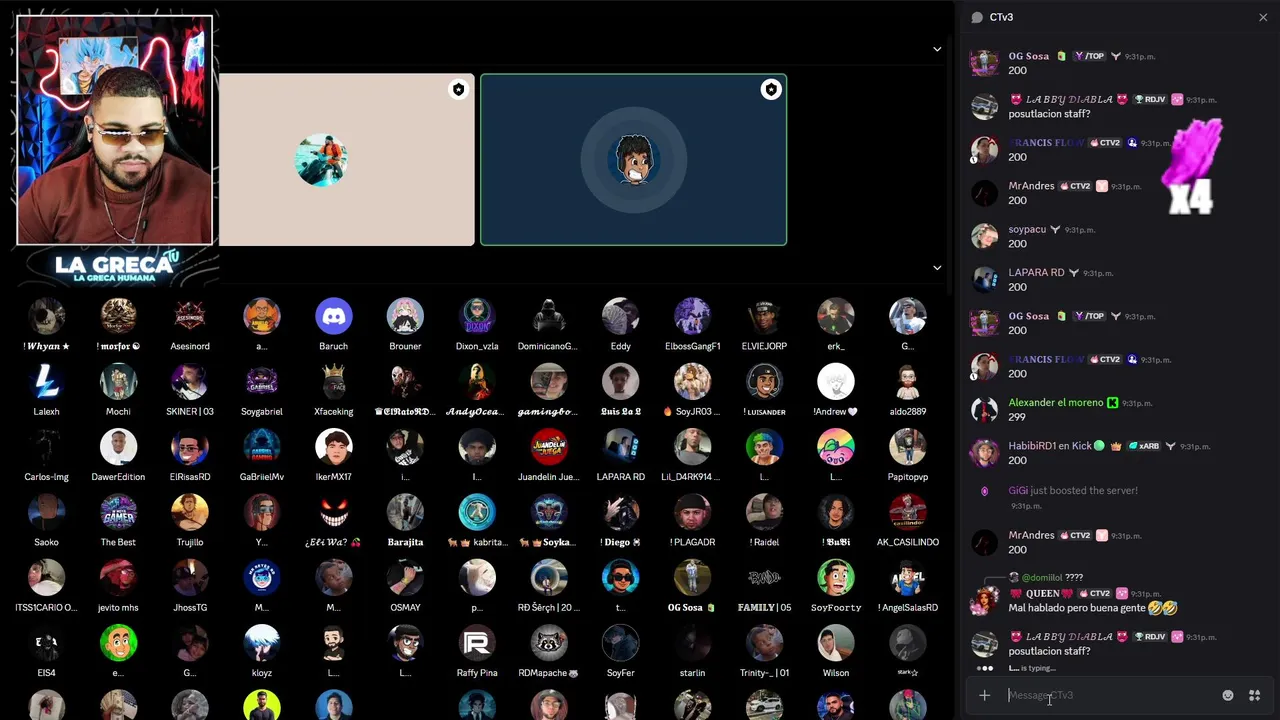
Task: Open Trujillo's avatar
Action: pyautogui.click(x=190, y=512)
